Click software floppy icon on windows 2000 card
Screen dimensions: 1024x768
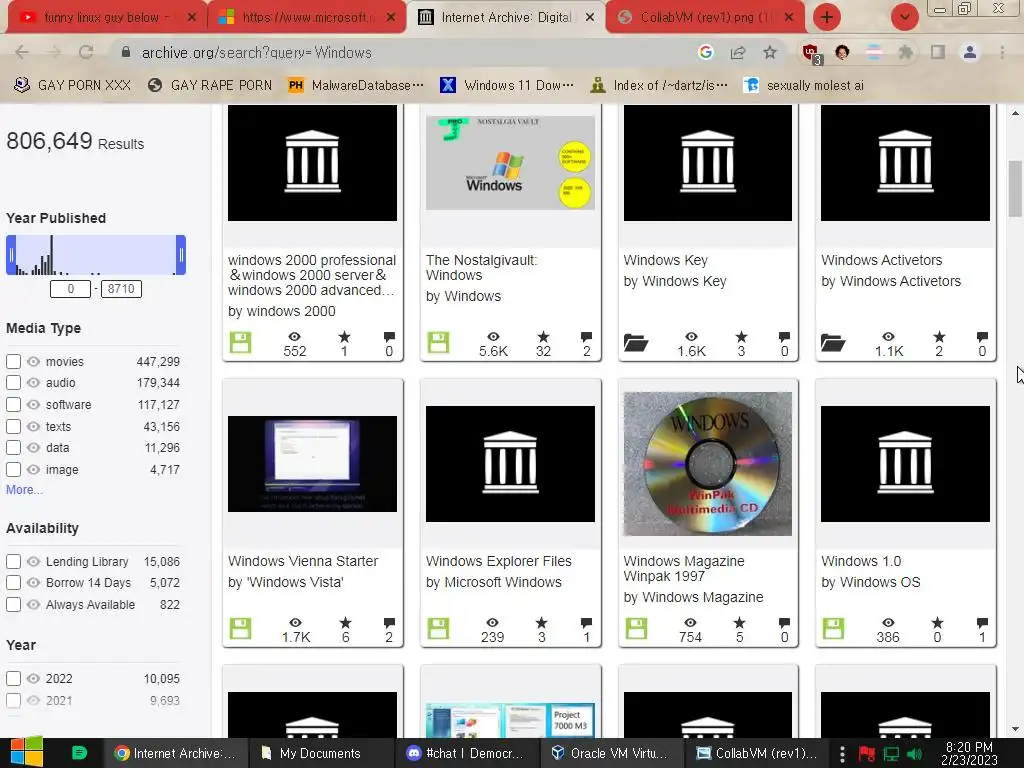(x=240, y=342)
